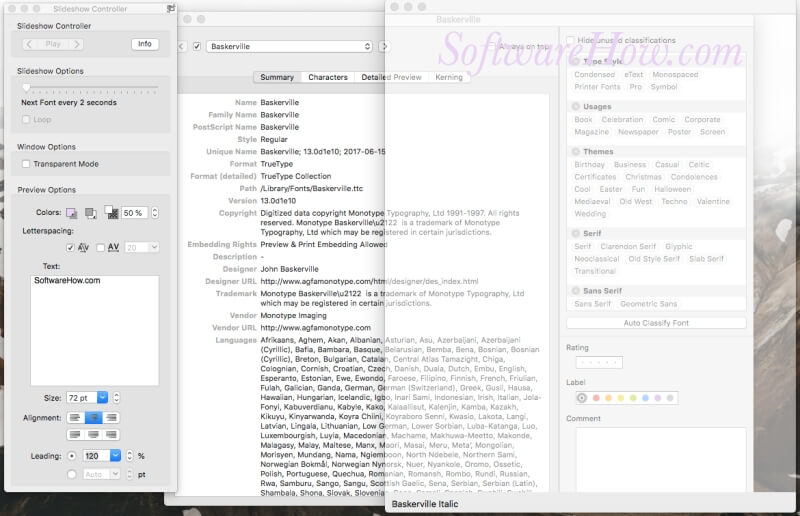Open the Leading 120 dropdown
Viewport: 800px width, 516px height.
[116, 456]
